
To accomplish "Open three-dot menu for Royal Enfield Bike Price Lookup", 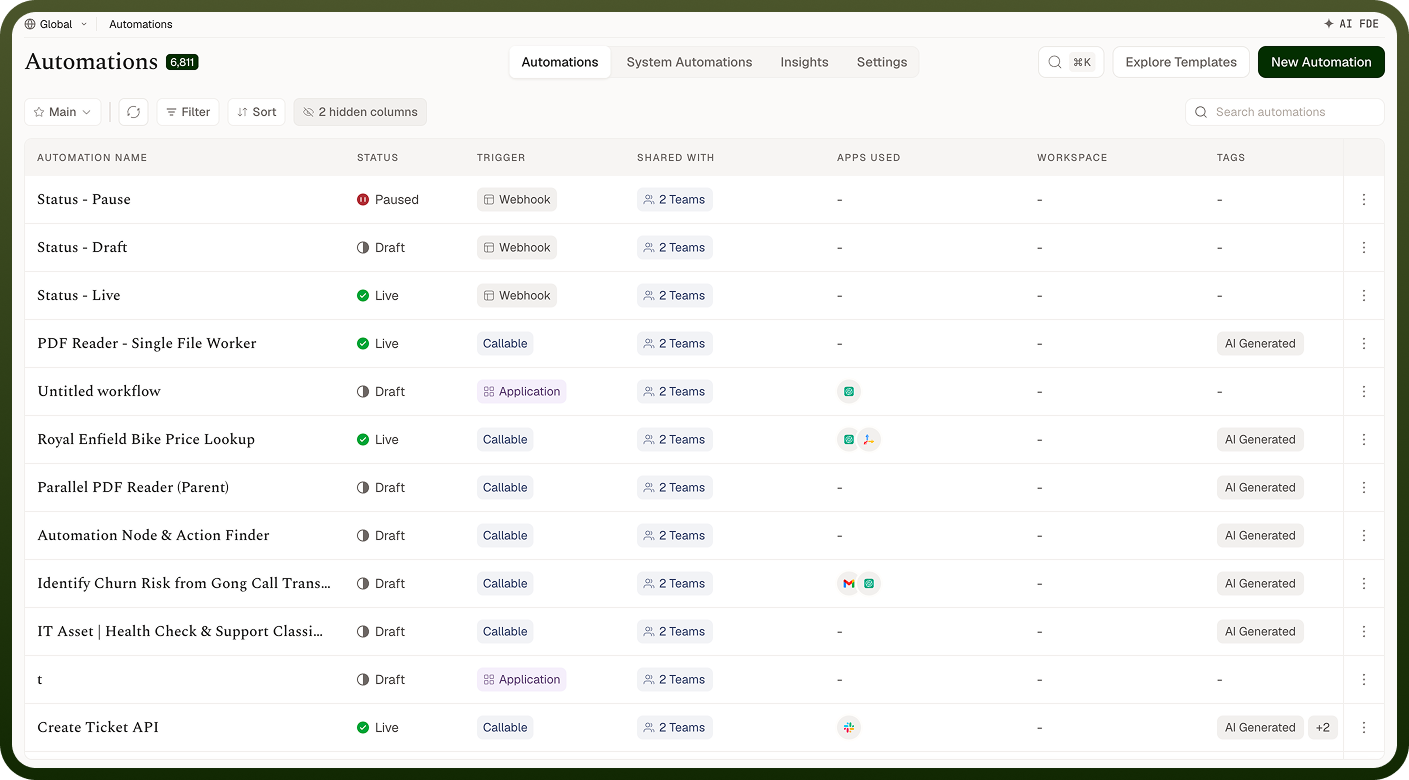I will tap(1364, 440).
